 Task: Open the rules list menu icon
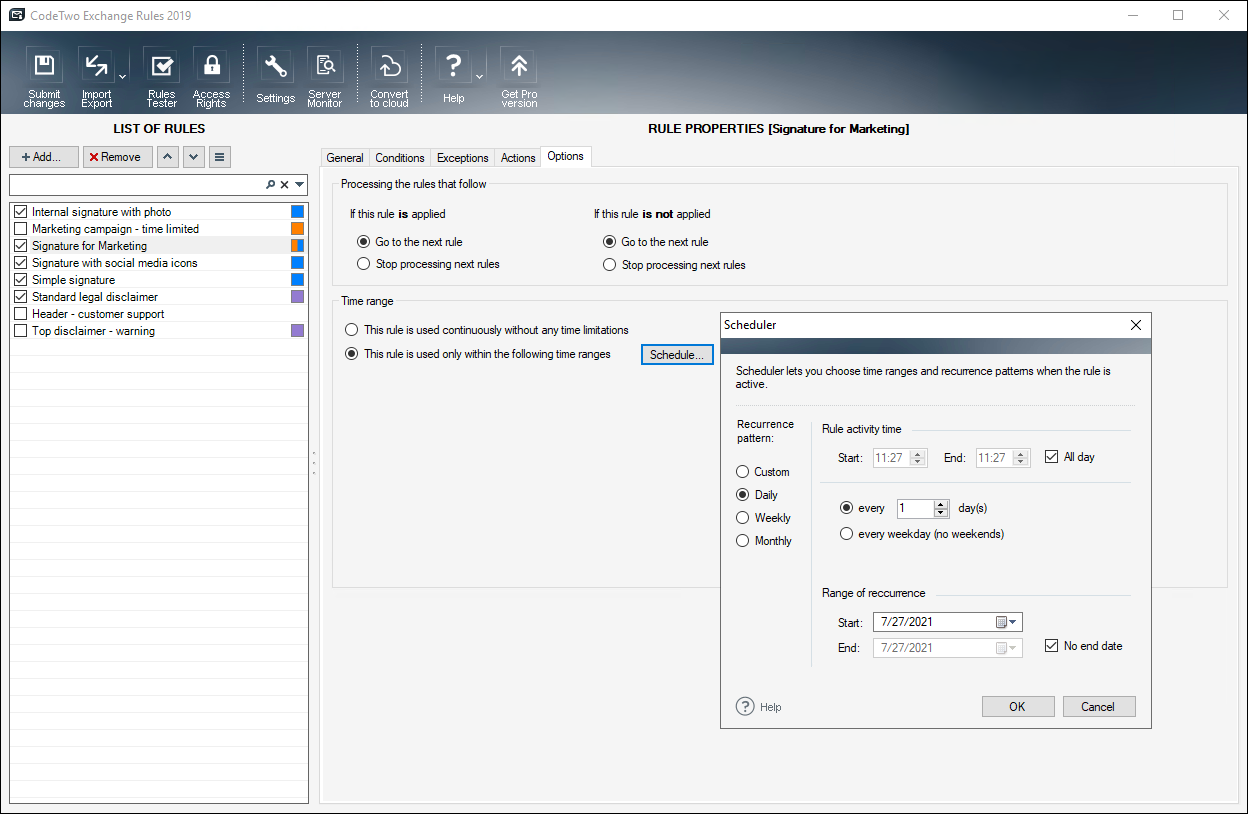pyautogui.click(x=220, y=157)
